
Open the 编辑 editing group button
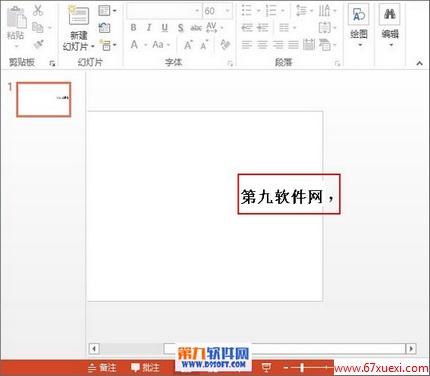[x=390, y=25]
